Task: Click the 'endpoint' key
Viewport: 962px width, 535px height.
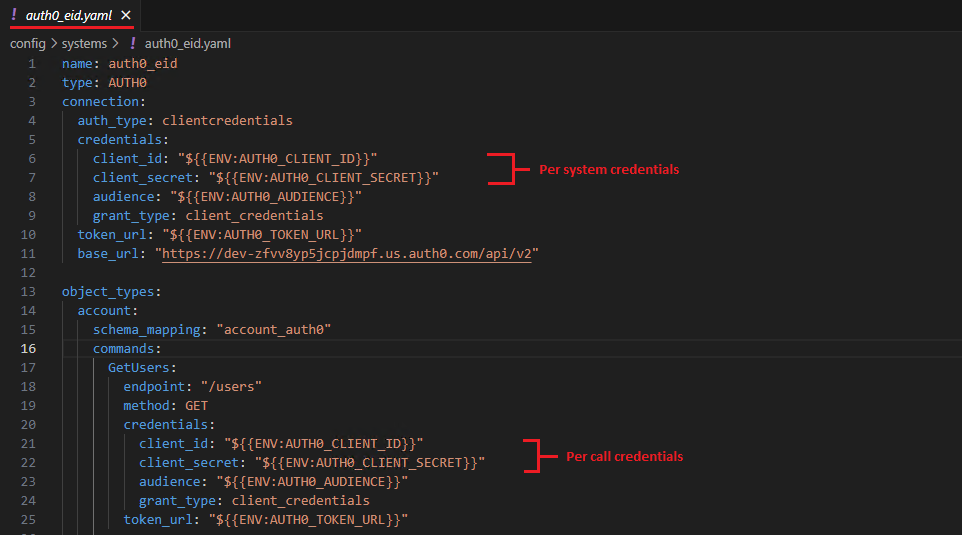Action: click(x=154, y=387)
